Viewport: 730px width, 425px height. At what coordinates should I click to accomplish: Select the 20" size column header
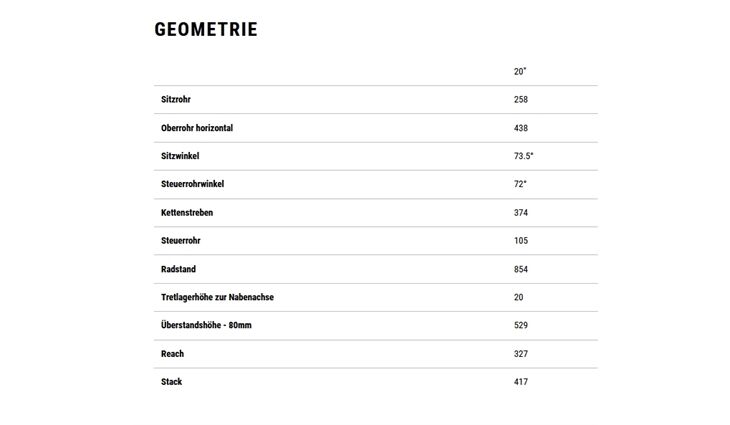pyautogui.click(x=520, y=72)
